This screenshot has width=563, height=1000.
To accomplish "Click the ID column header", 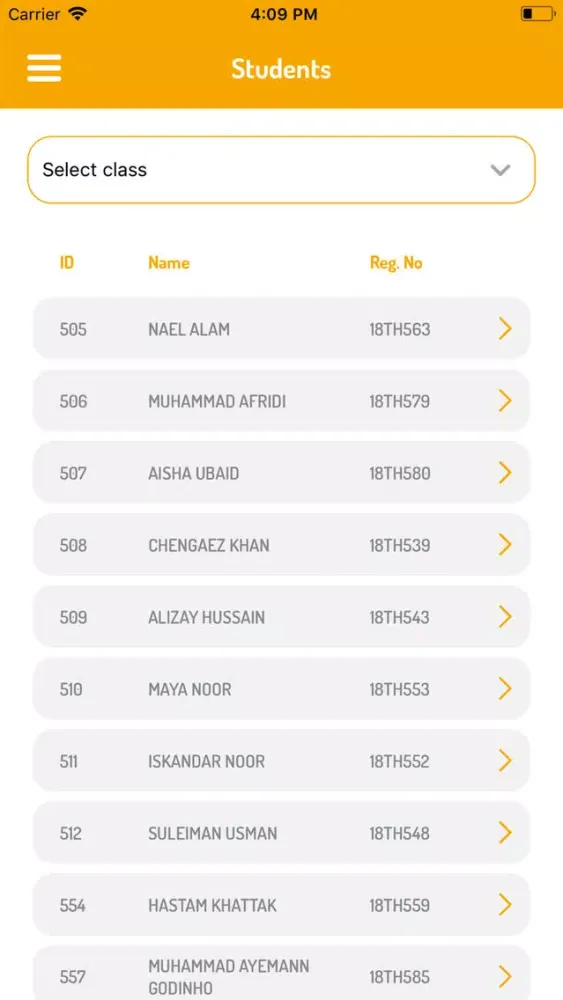I will point(67,263).
